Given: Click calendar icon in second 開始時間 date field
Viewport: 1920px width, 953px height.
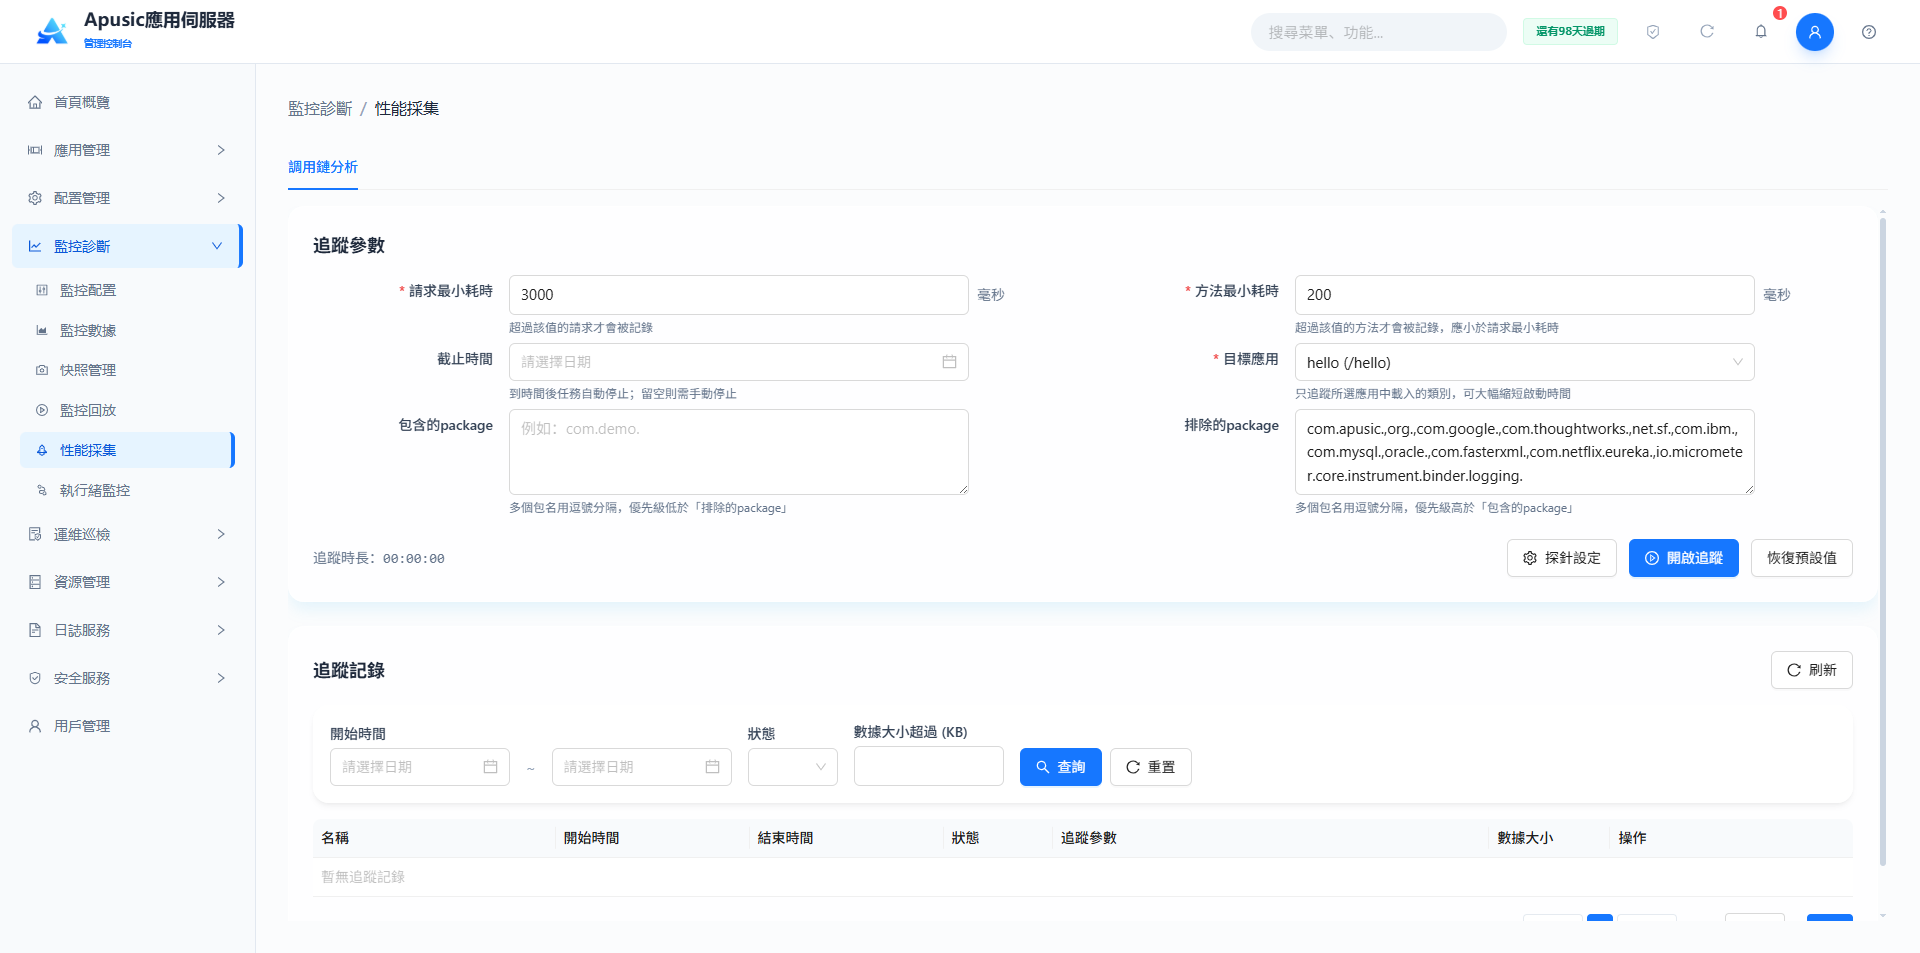Looking at the screenshot, I should [x=712, y=767].
